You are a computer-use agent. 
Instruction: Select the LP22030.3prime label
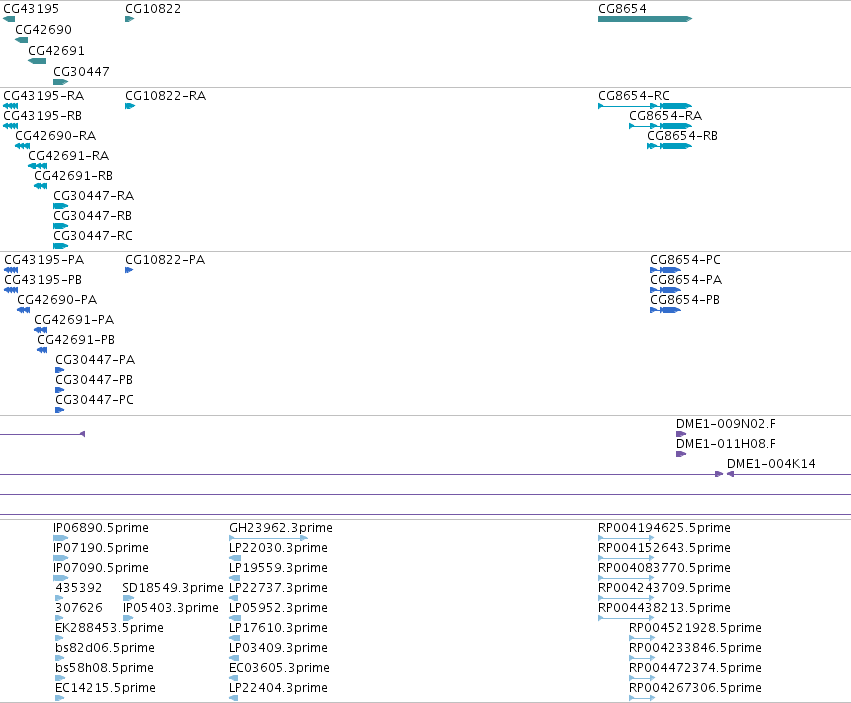coord(278,548)
